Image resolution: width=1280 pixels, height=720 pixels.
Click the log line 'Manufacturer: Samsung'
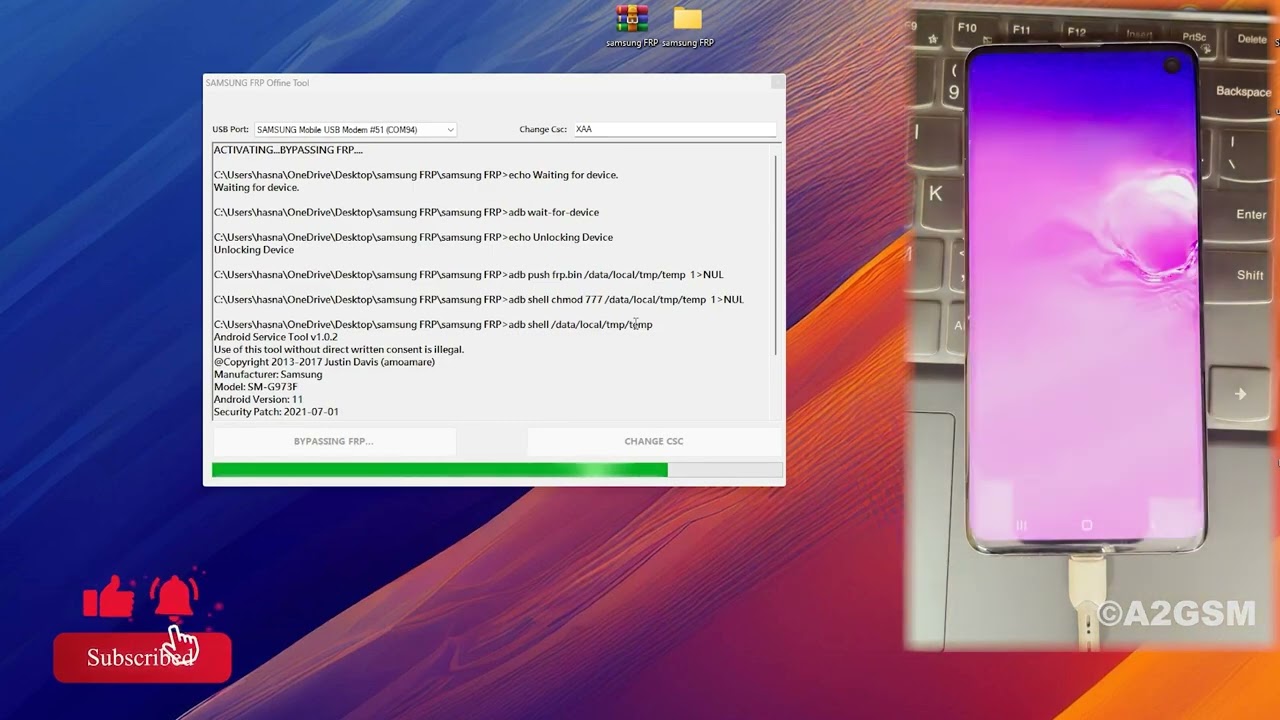point(268,374)
